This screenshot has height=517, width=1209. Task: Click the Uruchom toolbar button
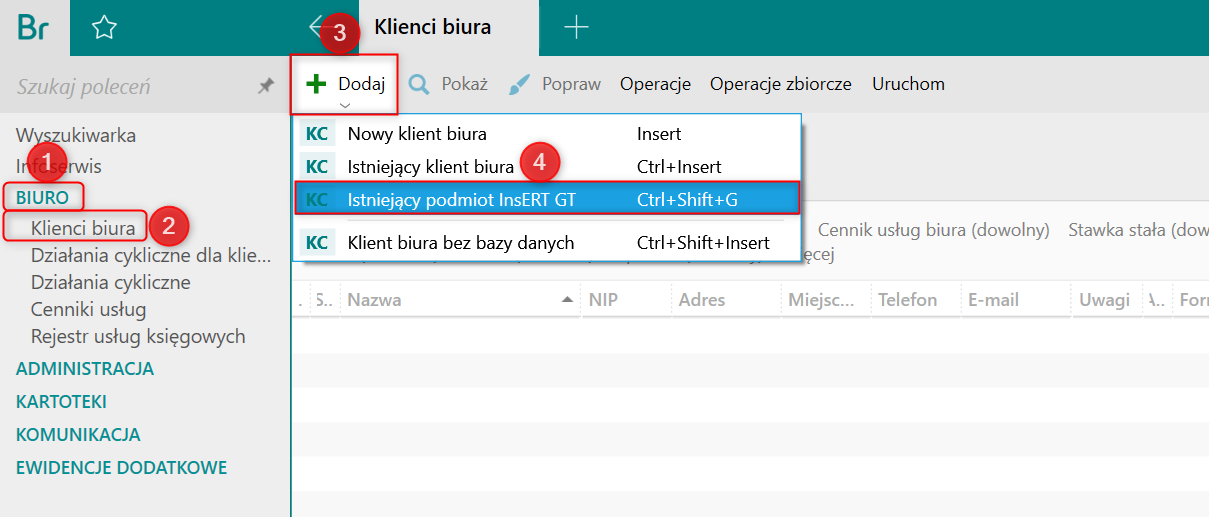tap(908, 84)
